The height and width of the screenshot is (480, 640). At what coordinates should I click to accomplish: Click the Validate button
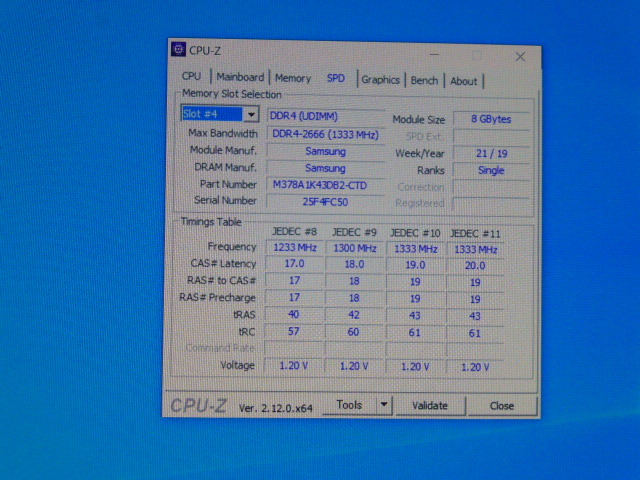tap(430, 406)
